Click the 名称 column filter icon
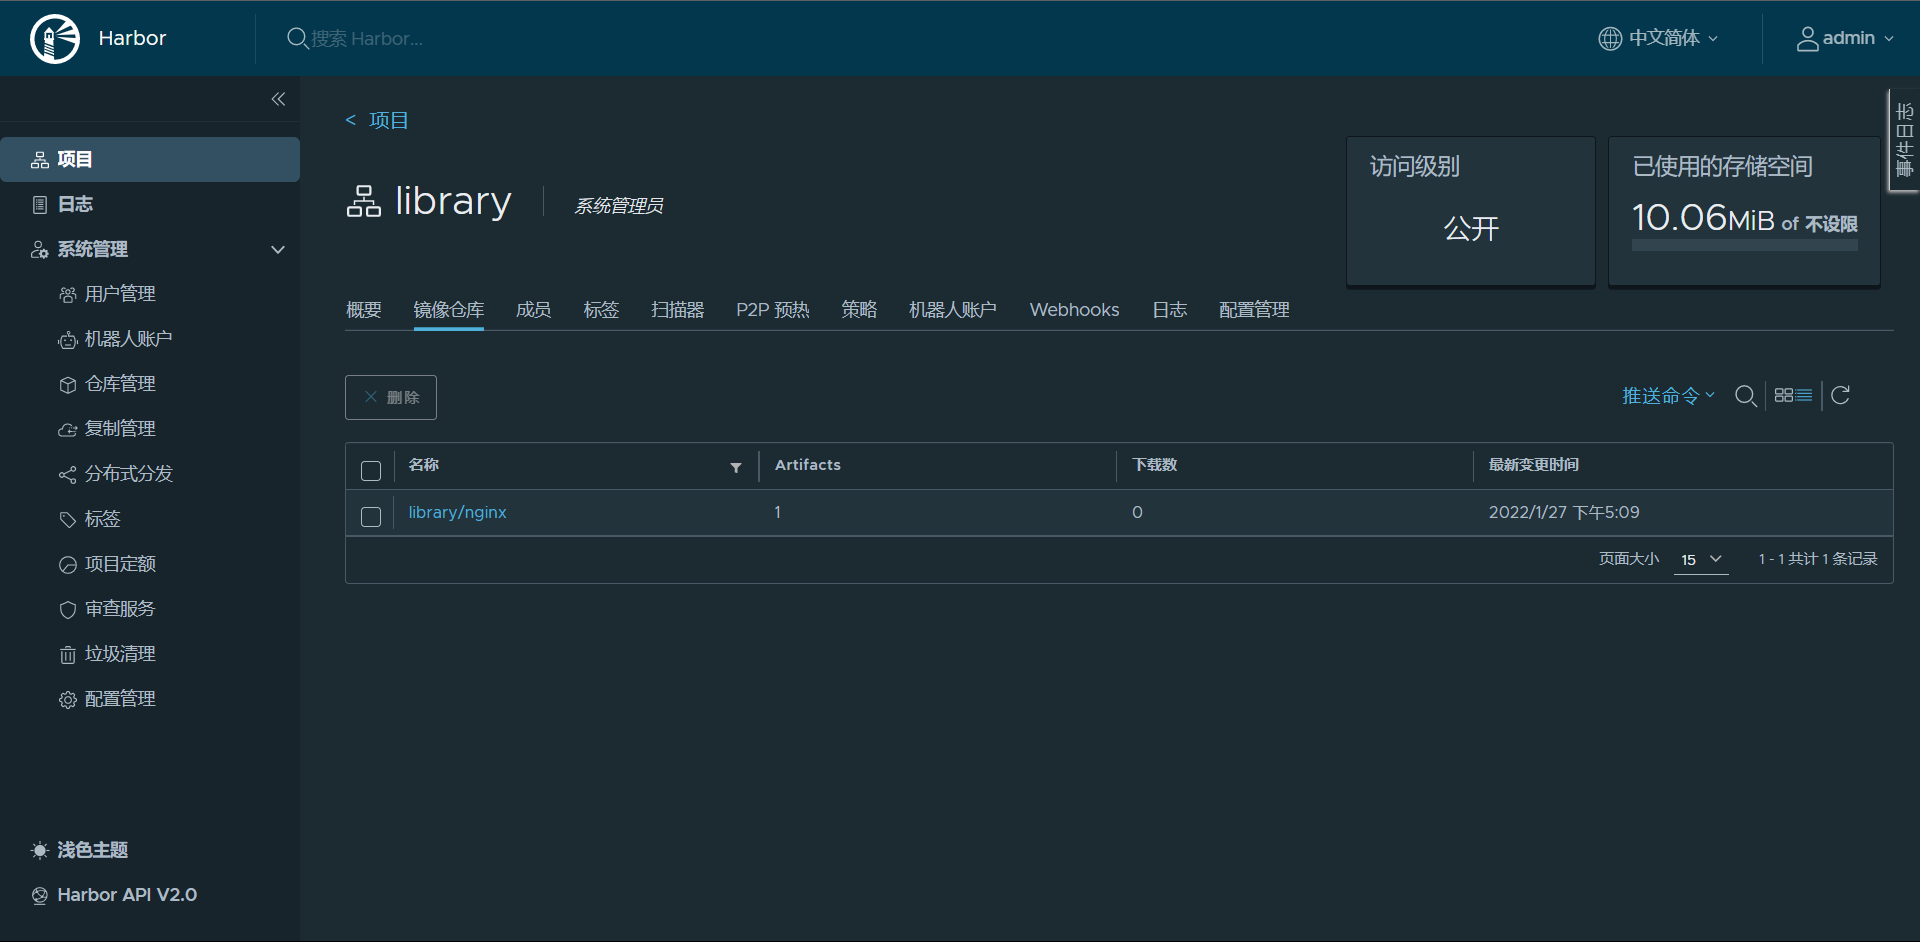 coord(736,467)
